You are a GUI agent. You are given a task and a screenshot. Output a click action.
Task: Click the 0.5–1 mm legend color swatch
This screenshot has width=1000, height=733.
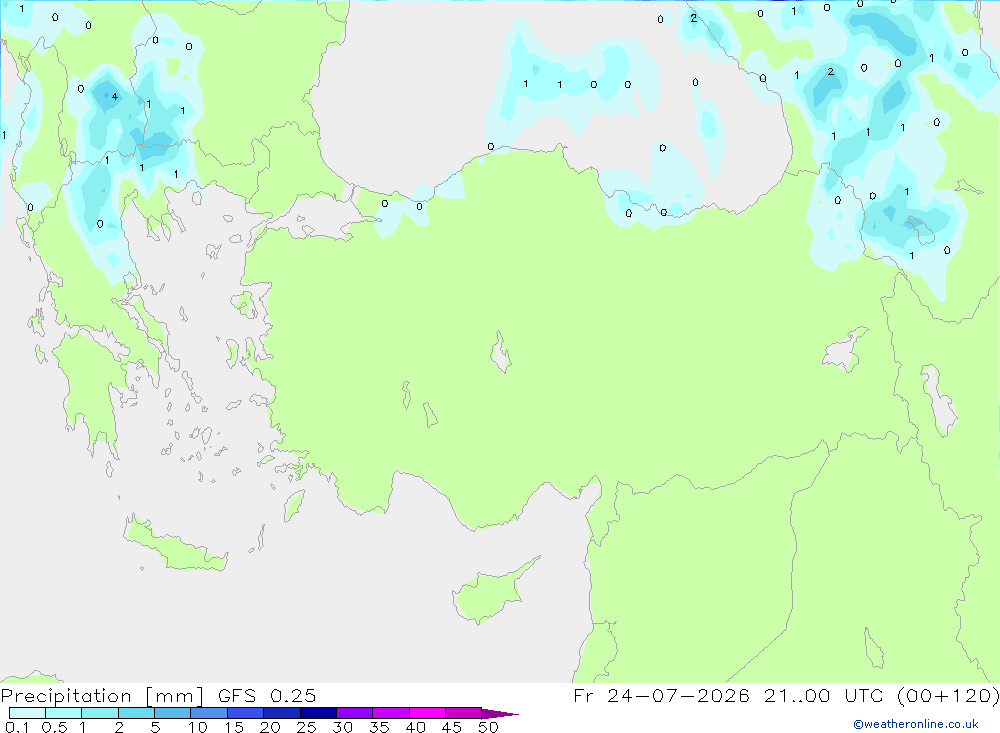tap(64, 713)
